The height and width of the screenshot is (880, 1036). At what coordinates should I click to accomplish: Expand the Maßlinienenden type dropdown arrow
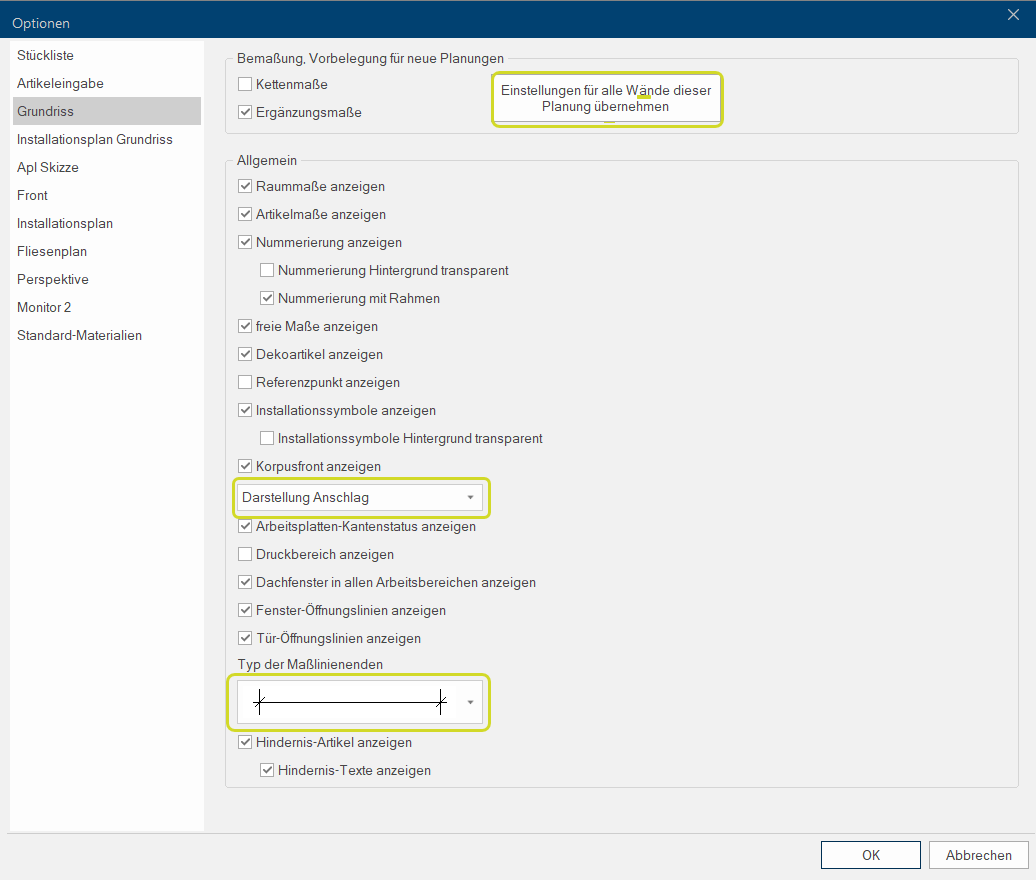(x=469, y=702)
